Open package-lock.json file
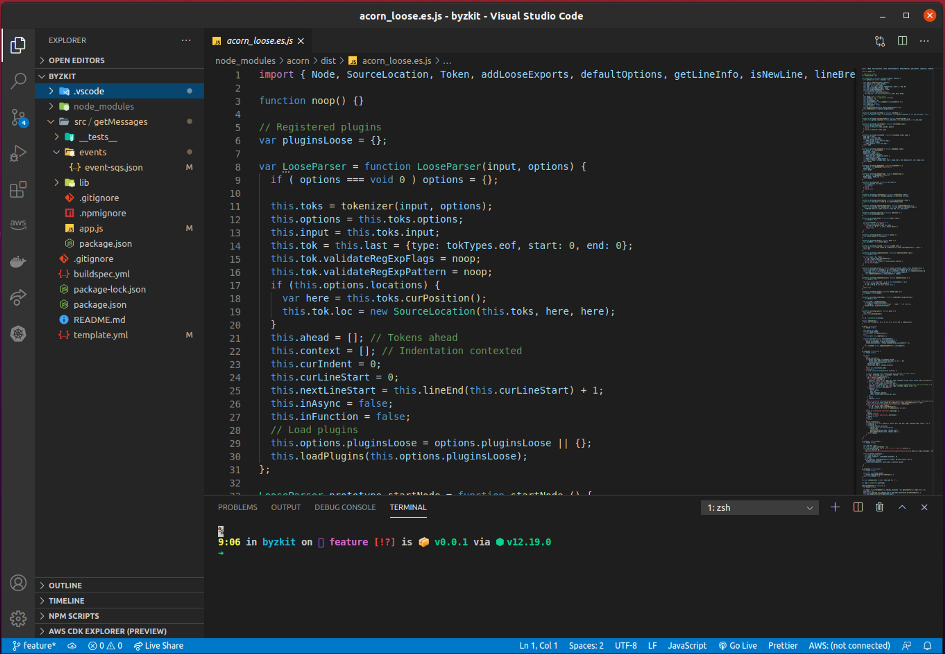 pos(119,289)
